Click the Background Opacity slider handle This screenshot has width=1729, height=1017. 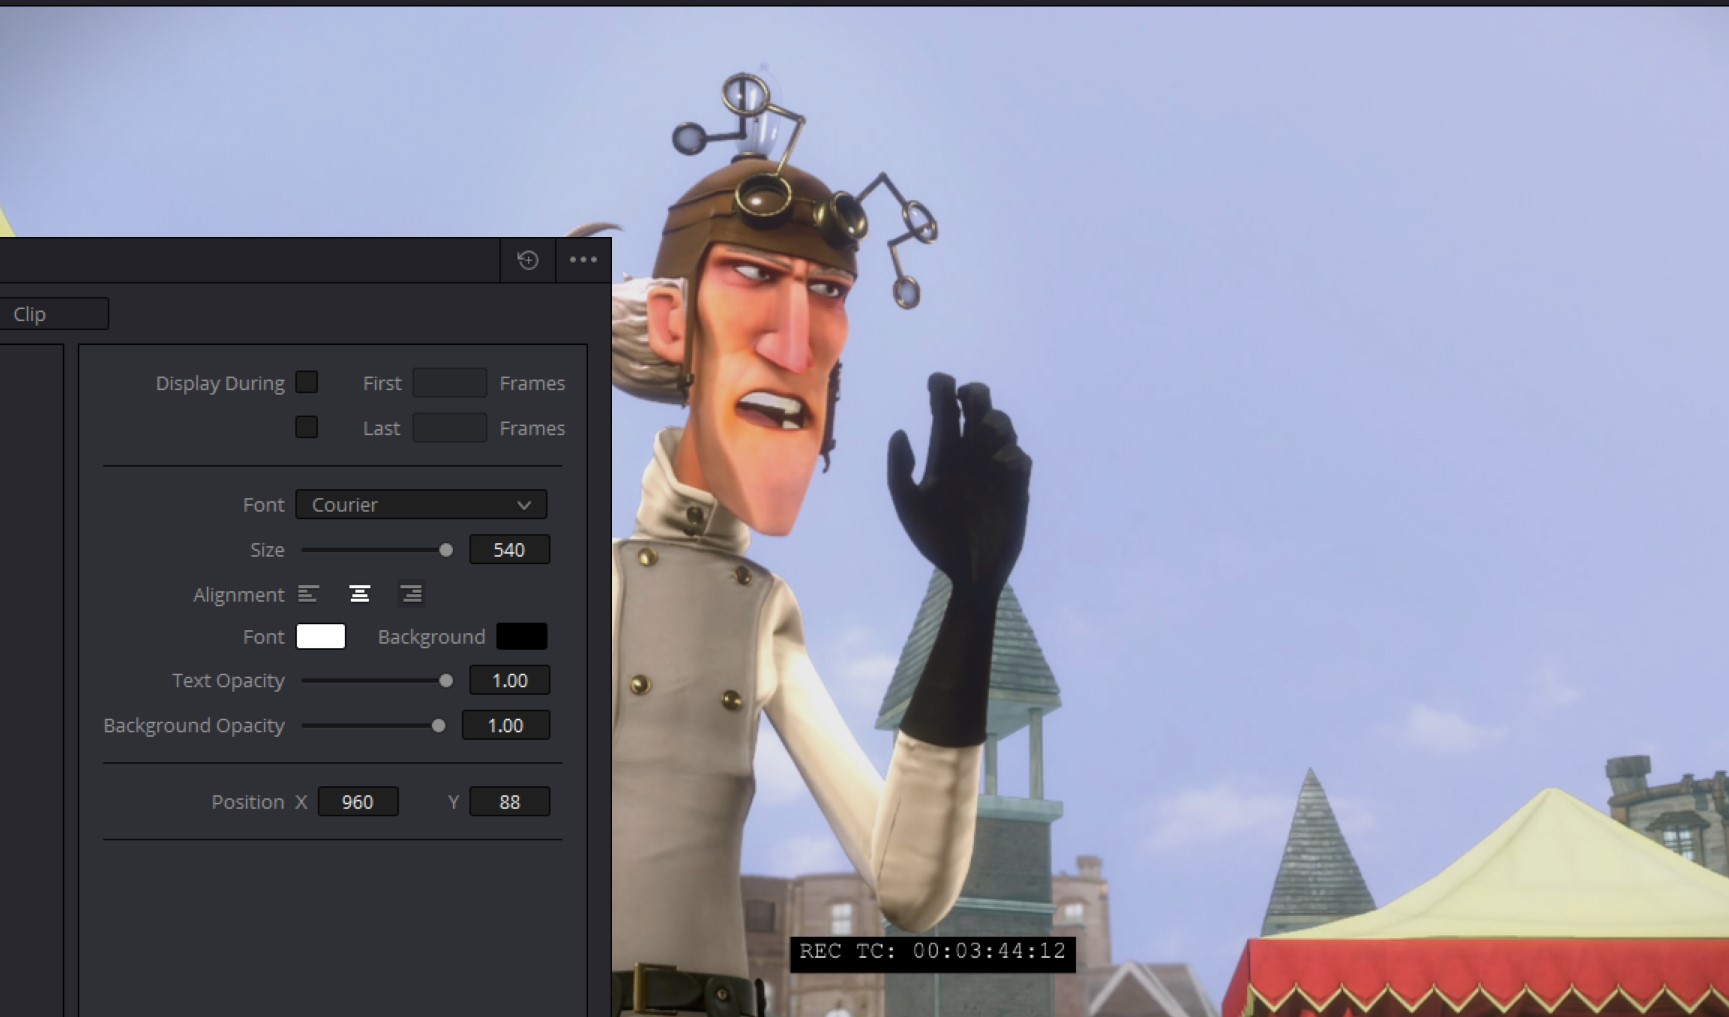tap(438, 726)
